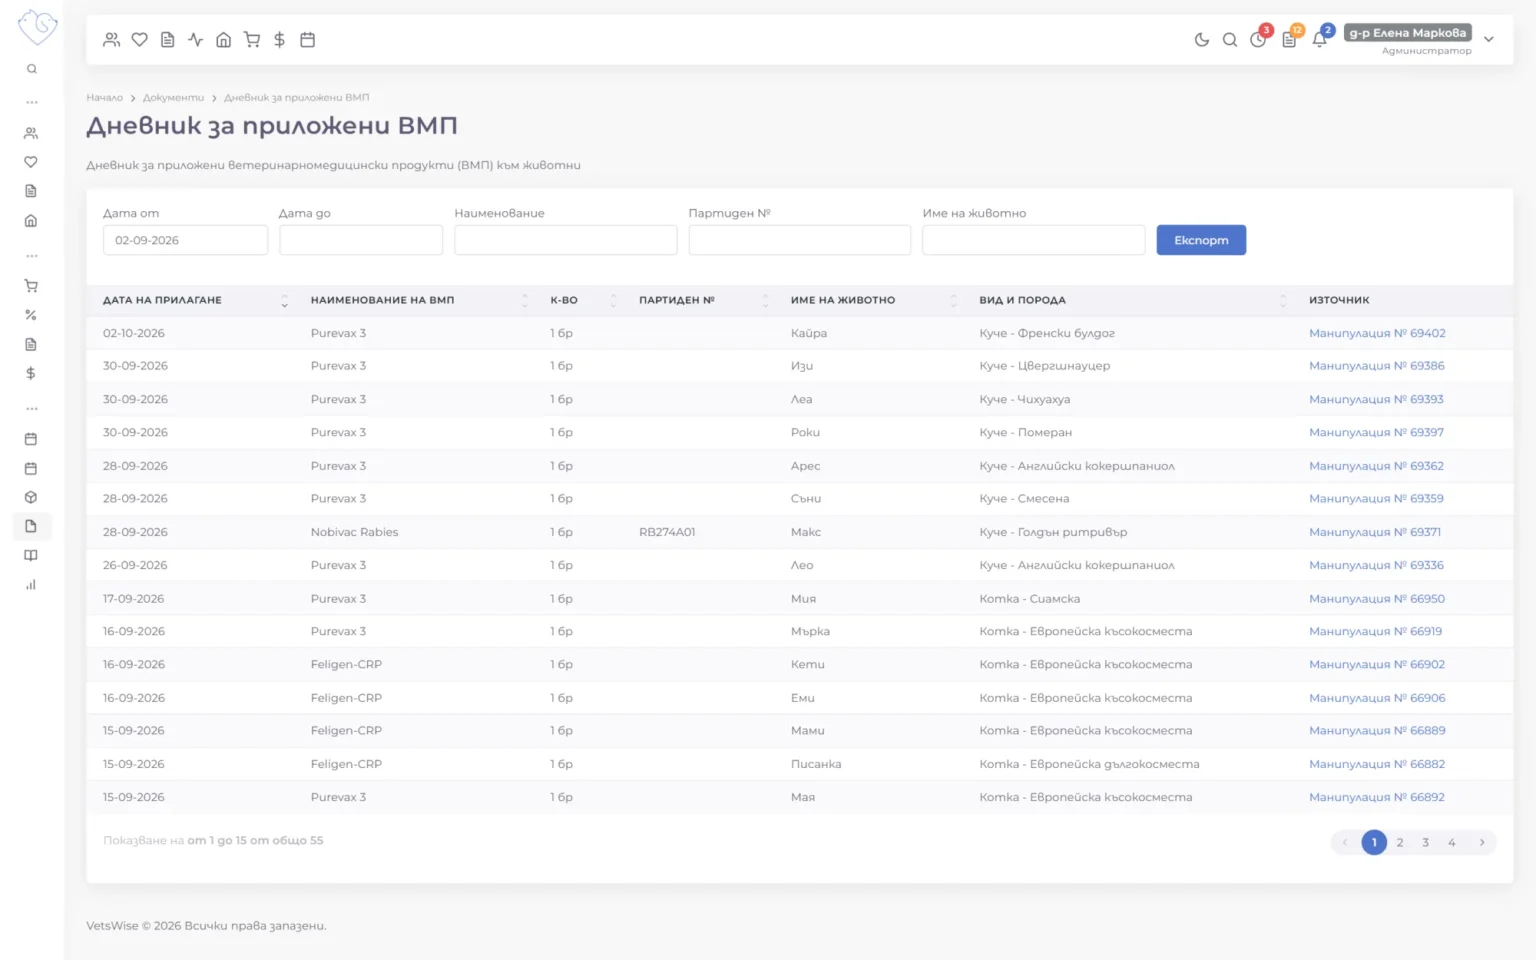Open the document icon with badge 12
The height and width of the screenshot is (960, 1536).
pos(1290,39)
